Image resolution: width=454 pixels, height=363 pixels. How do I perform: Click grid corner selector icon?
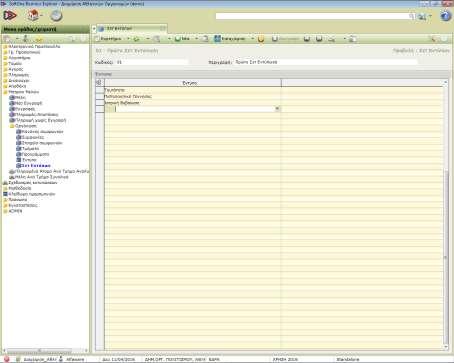(x=99, y=82)
